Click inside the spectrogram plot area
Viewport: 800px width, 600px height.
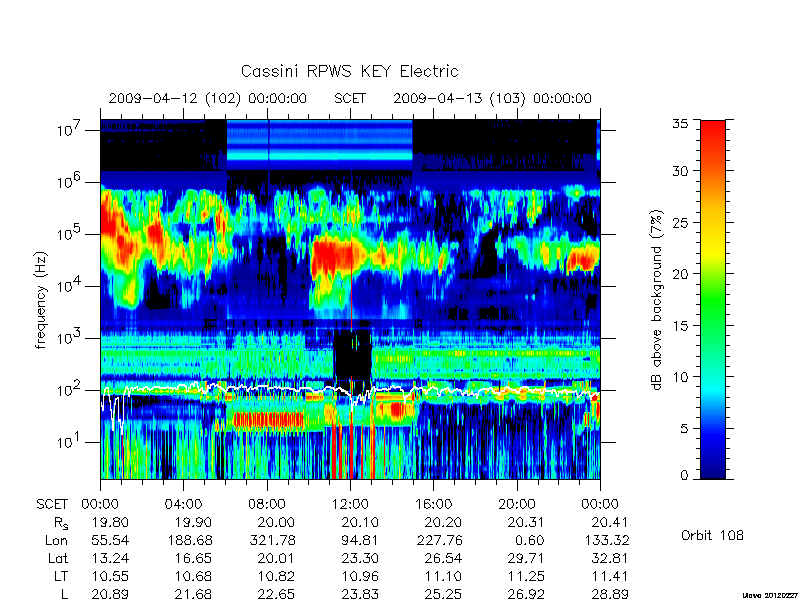coord(350,299)
